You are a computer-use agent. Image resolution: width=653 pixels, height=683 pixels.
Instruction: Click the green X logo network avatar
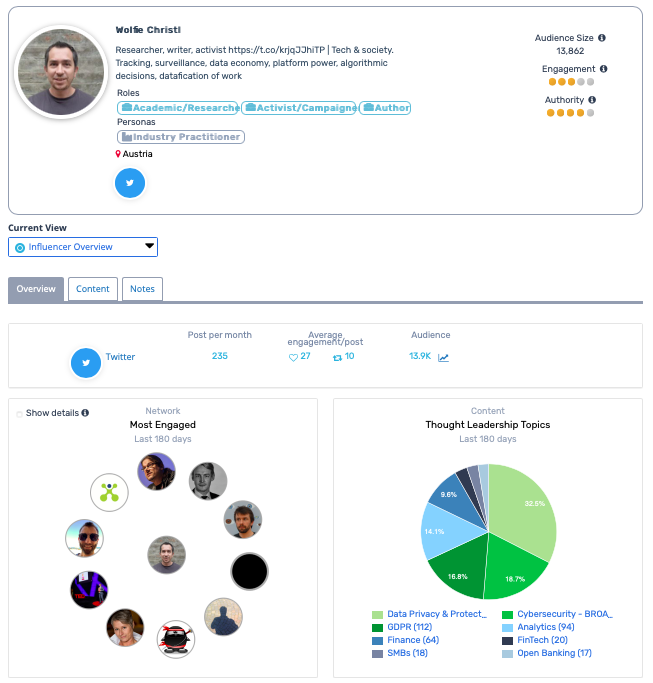(x=109, y=492)
